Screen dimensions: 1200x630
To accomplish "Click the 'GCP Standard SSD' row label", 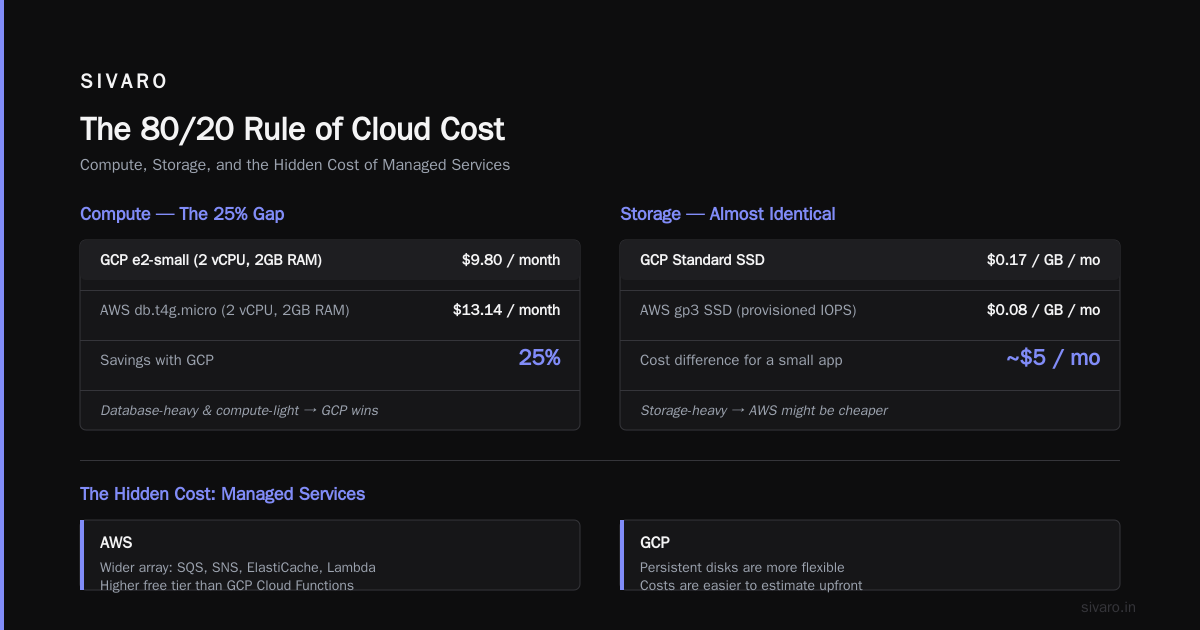I will (702, 260).
